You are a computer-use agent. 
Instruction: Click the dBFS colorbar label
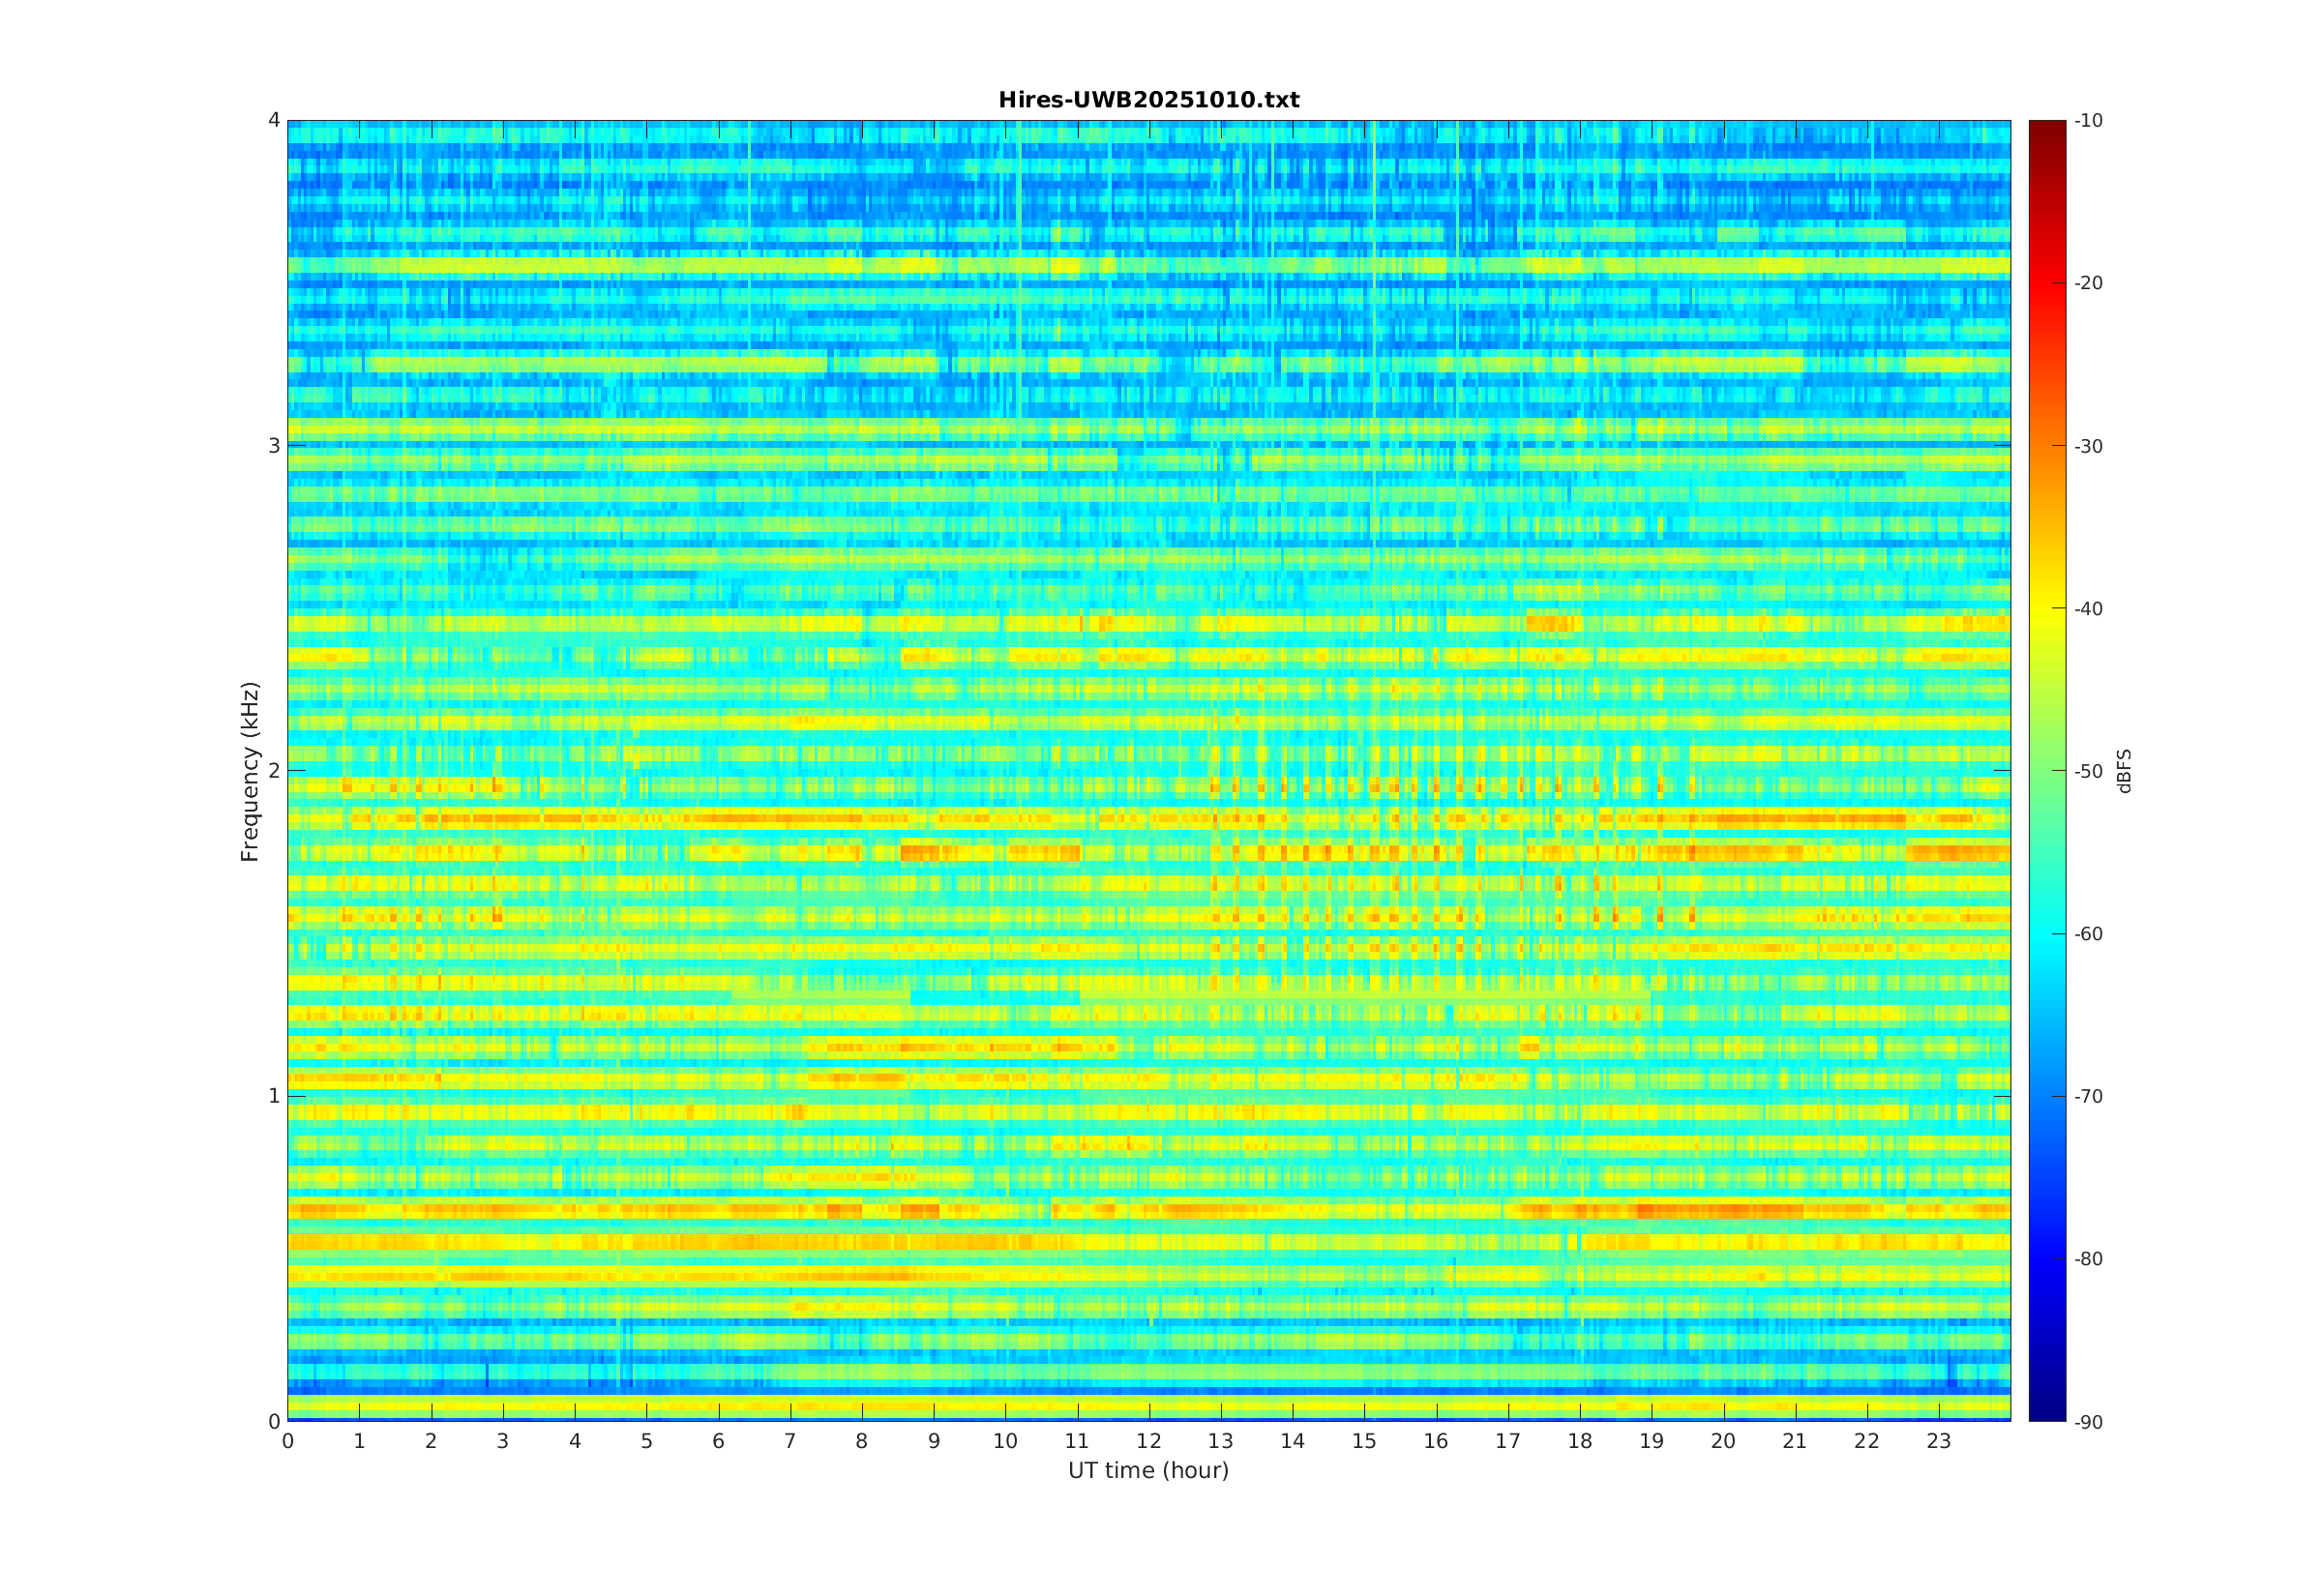click(2125, 771)
